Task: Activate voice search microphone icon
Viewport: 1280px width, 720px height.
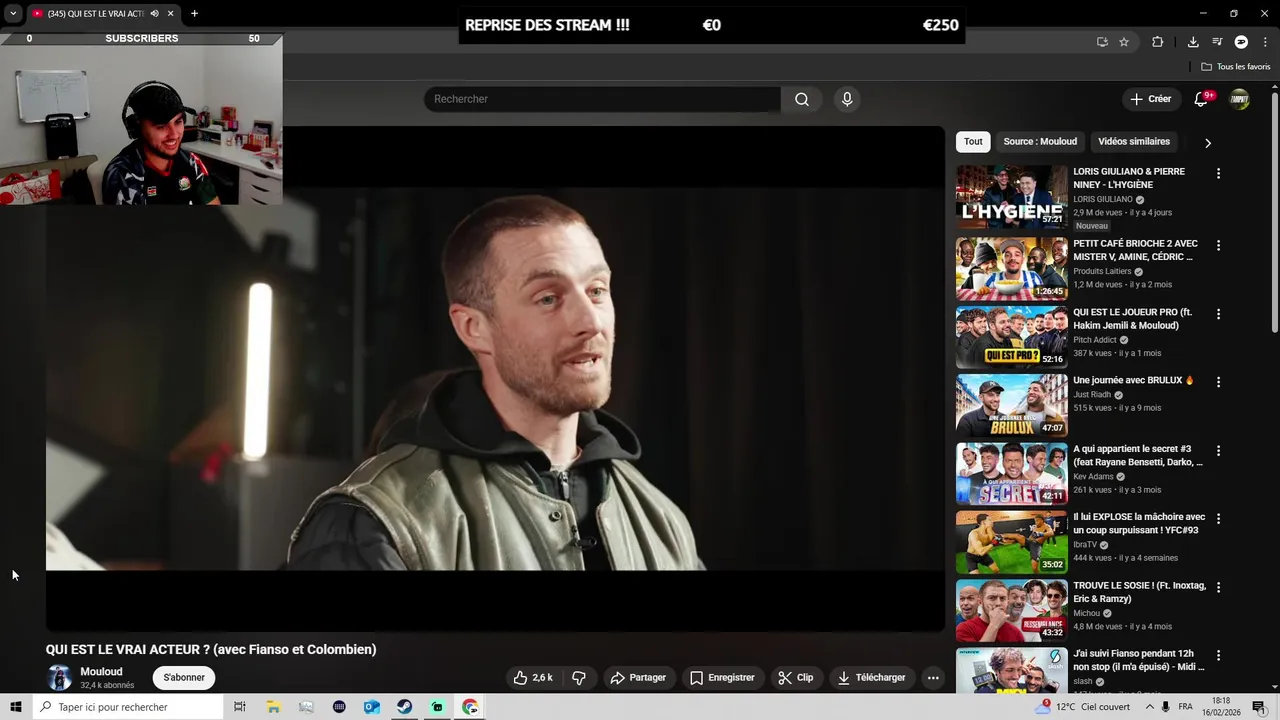Action: click(847, 99)
